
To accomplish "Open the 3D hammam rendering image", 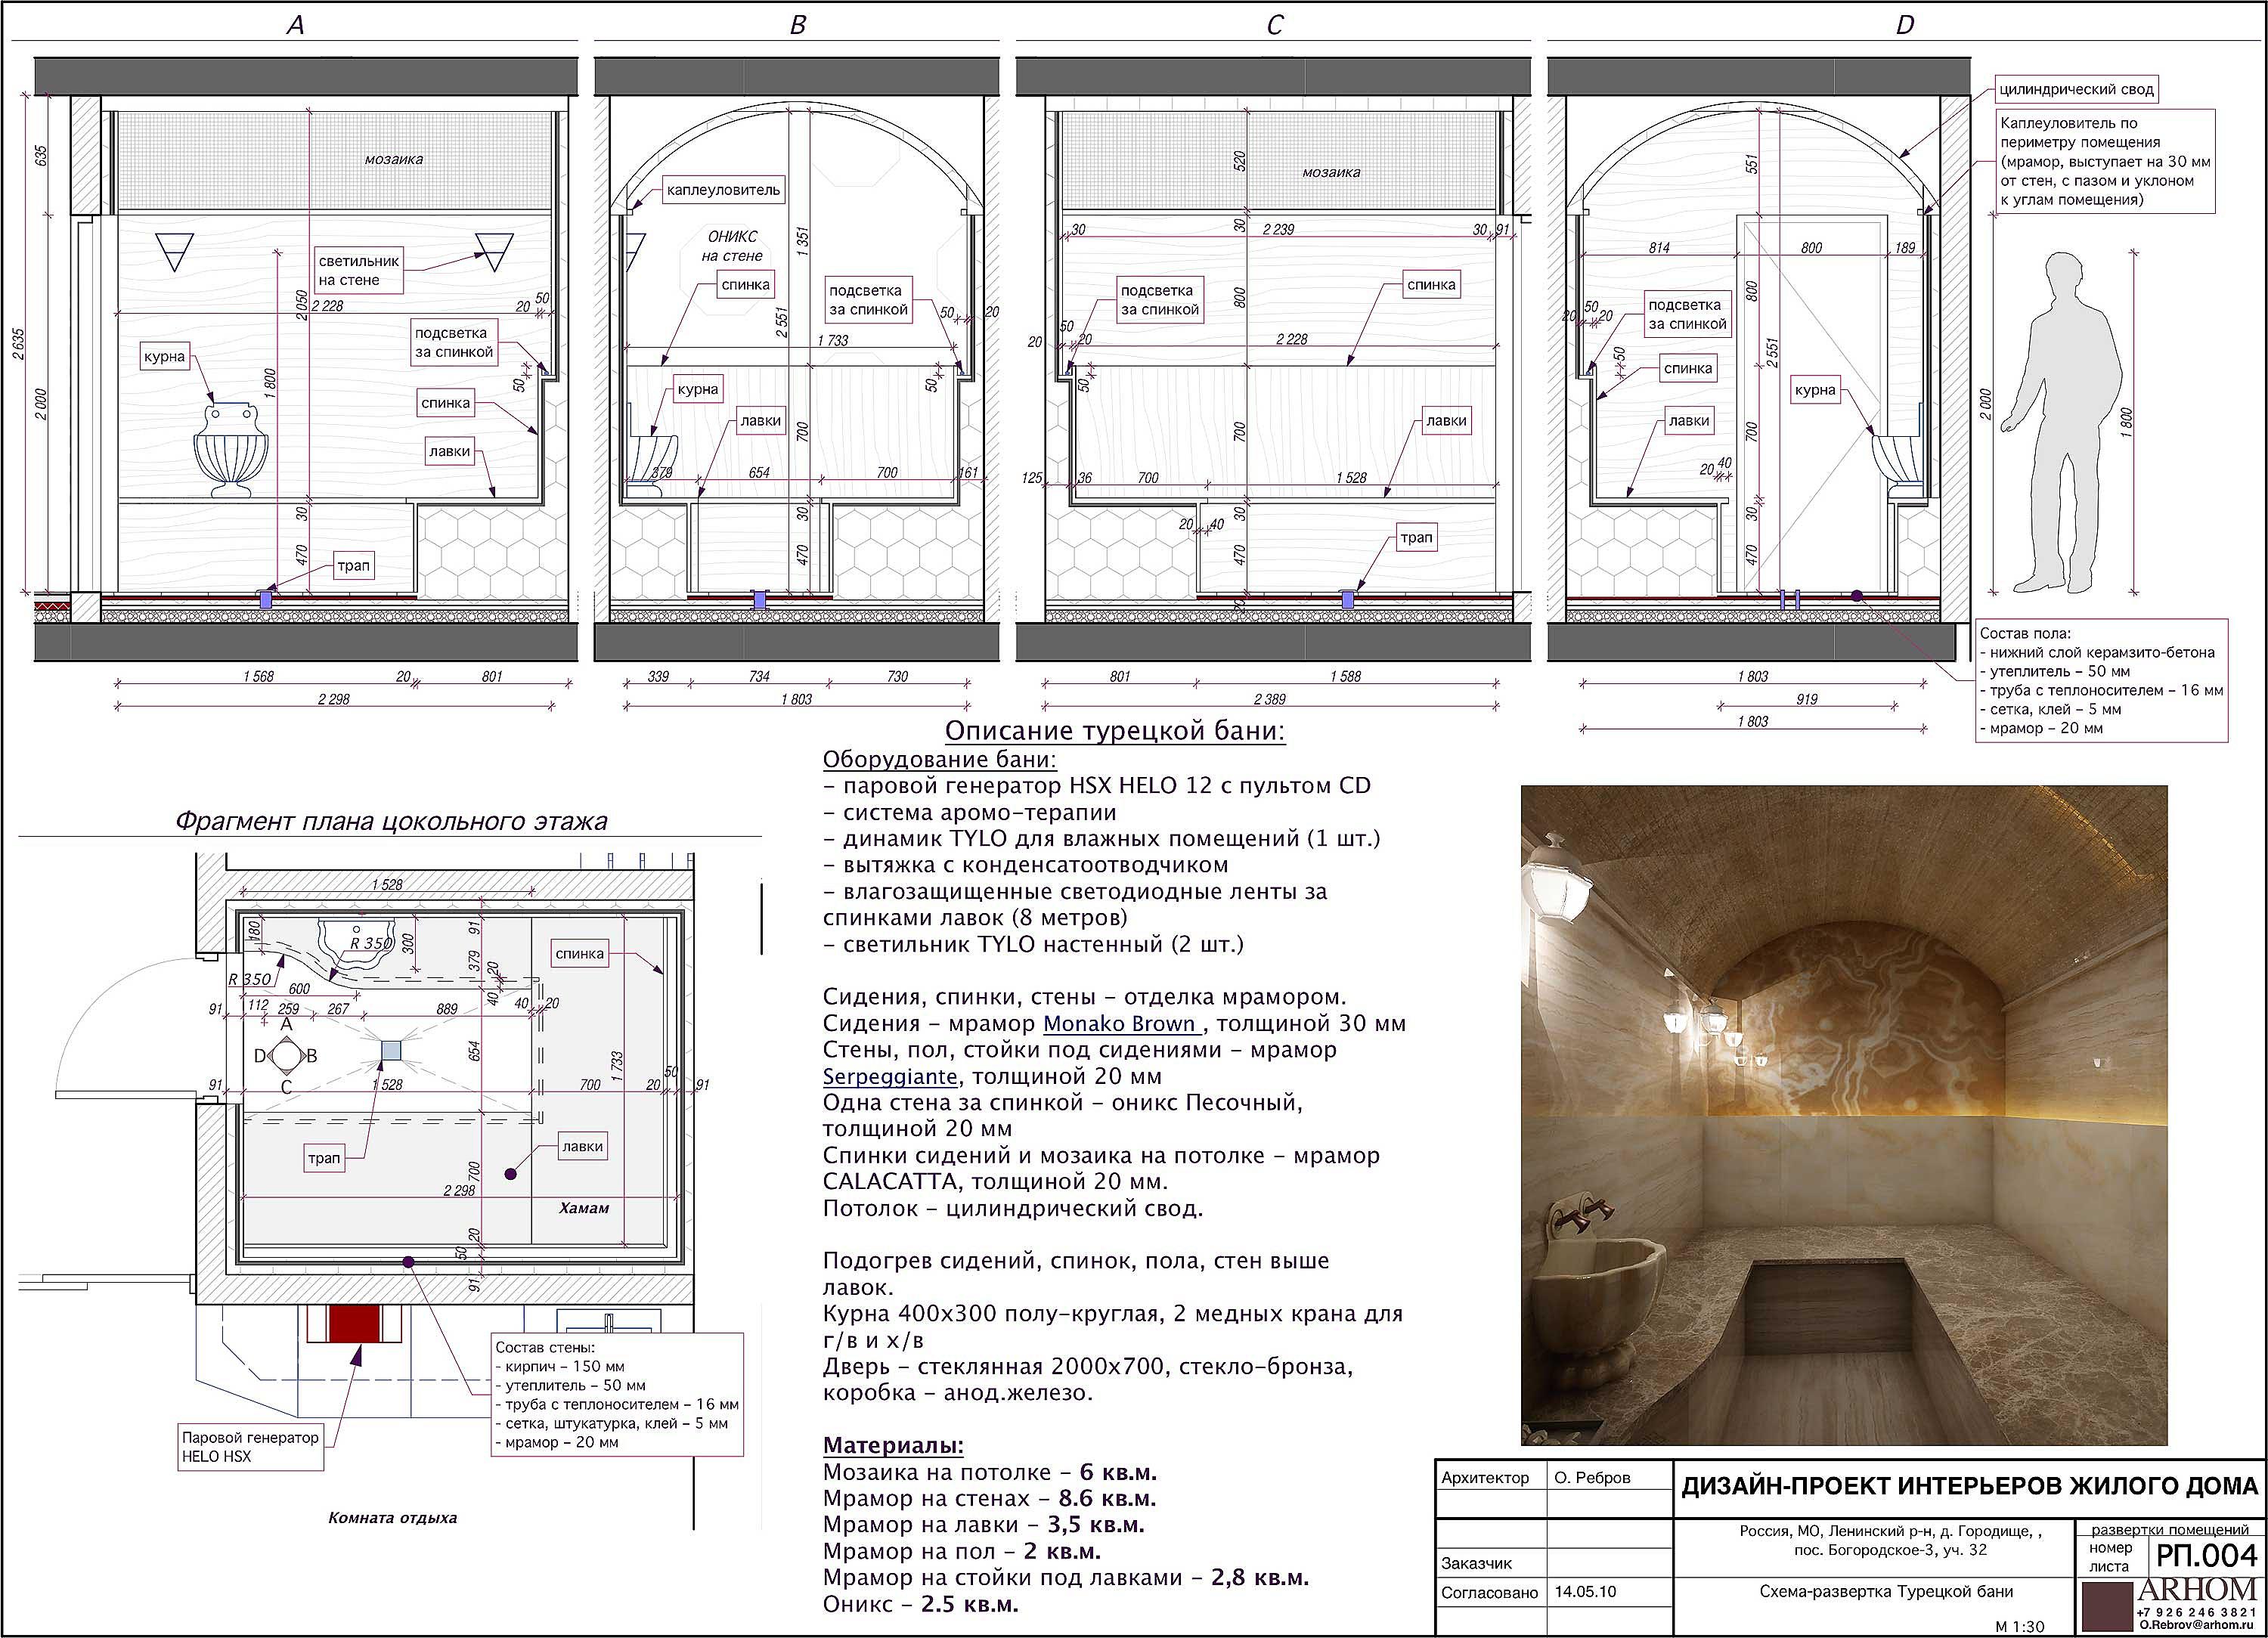I will pos(1843,1114).
